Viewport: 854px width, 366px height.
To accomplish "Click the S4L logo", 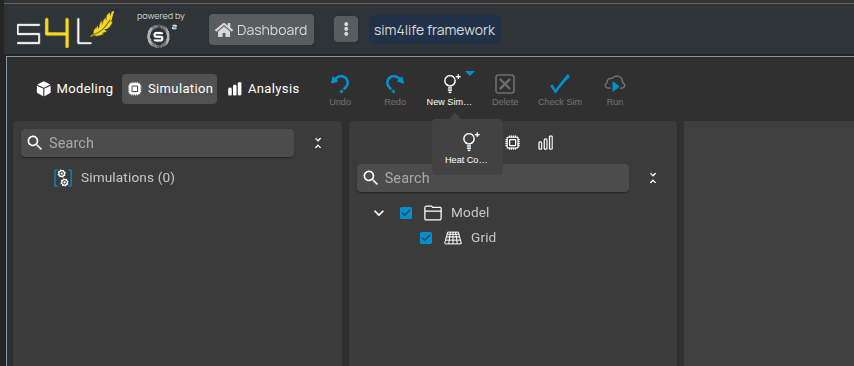I will coord(65,30).
